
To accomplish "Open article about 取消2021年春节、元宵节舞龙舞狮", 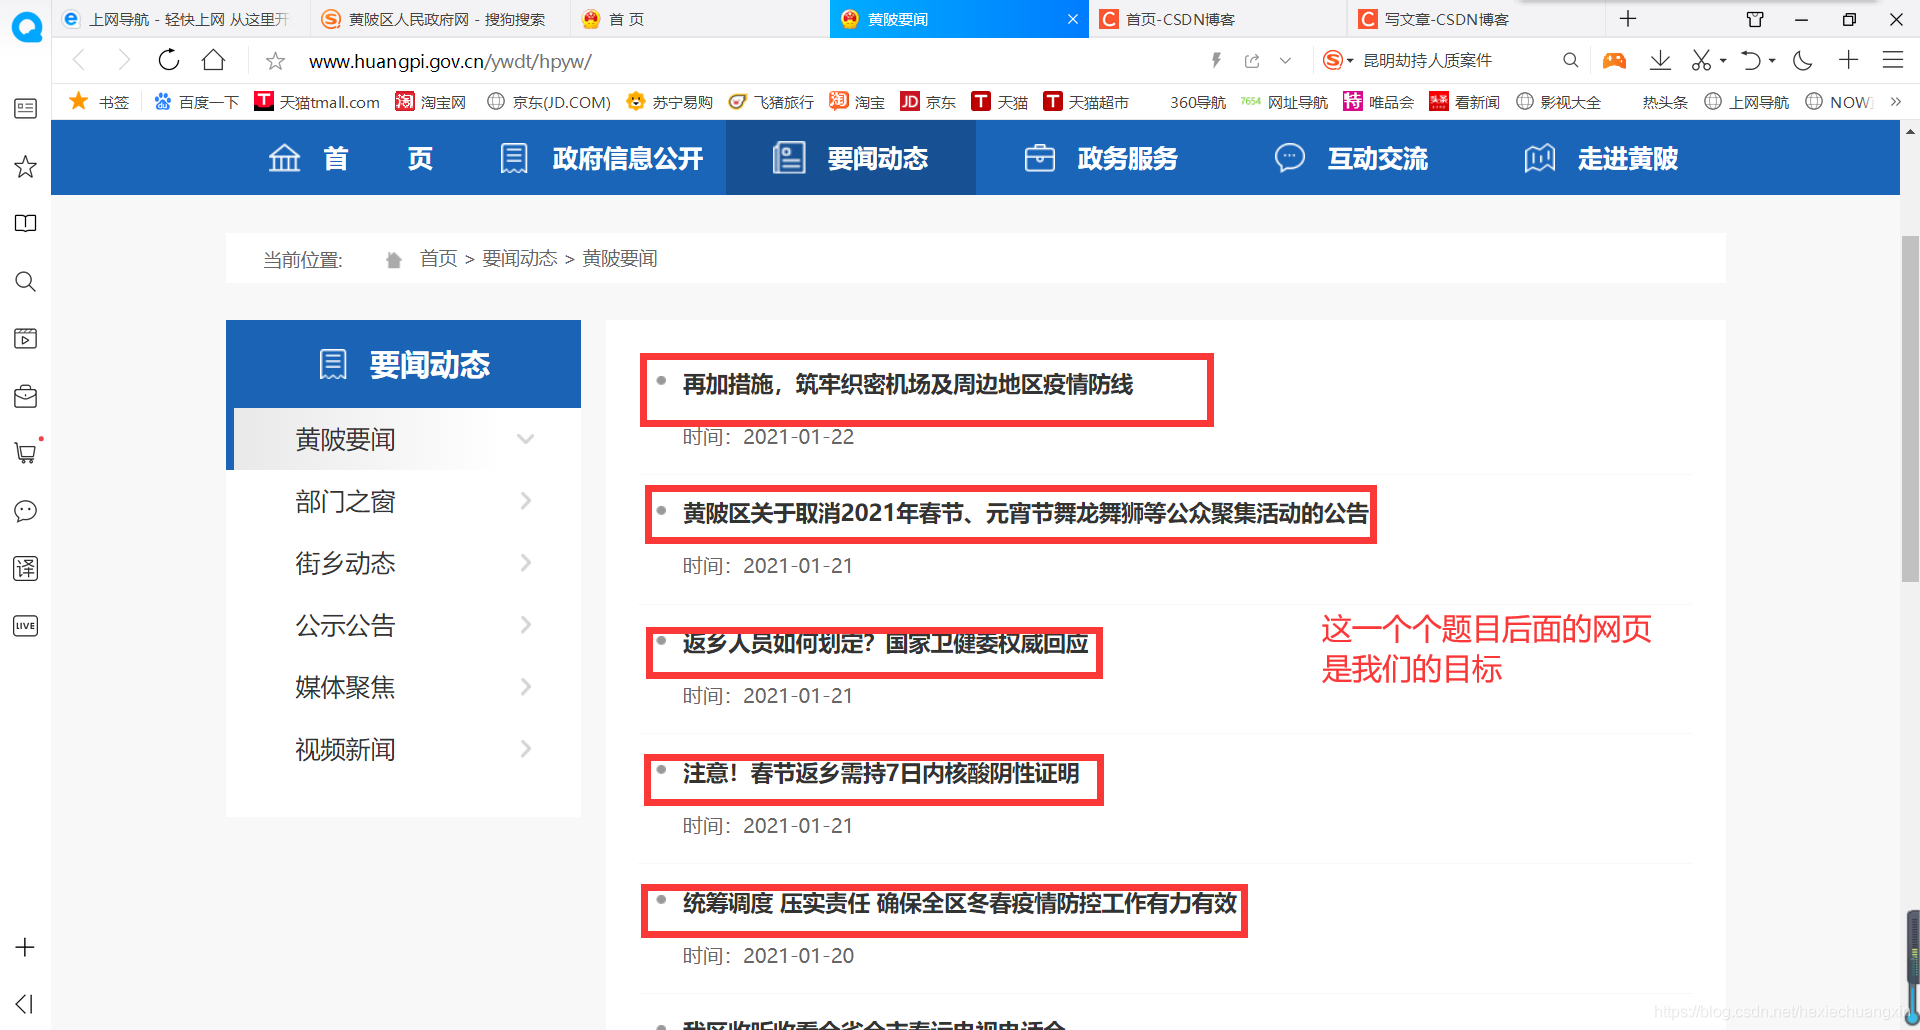I will 1025,514.
